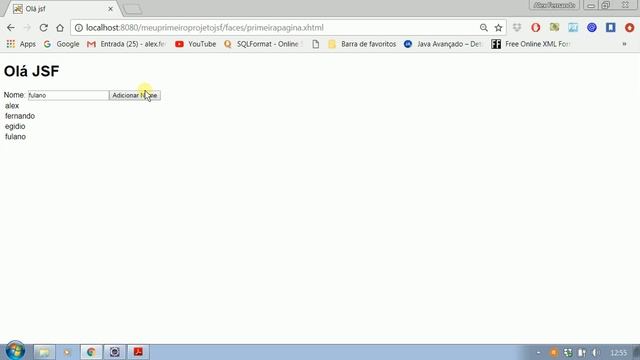Open Java Avançado bookmark

coord(443,44)
